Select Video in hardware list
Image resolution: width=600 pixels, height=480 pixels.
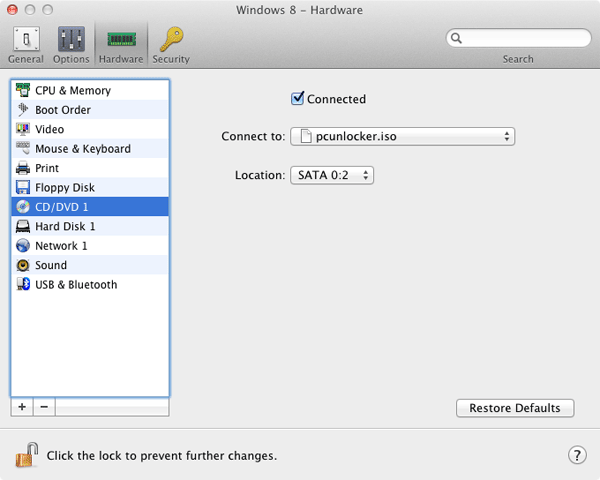pyautogui.click(x=90, y=129)
